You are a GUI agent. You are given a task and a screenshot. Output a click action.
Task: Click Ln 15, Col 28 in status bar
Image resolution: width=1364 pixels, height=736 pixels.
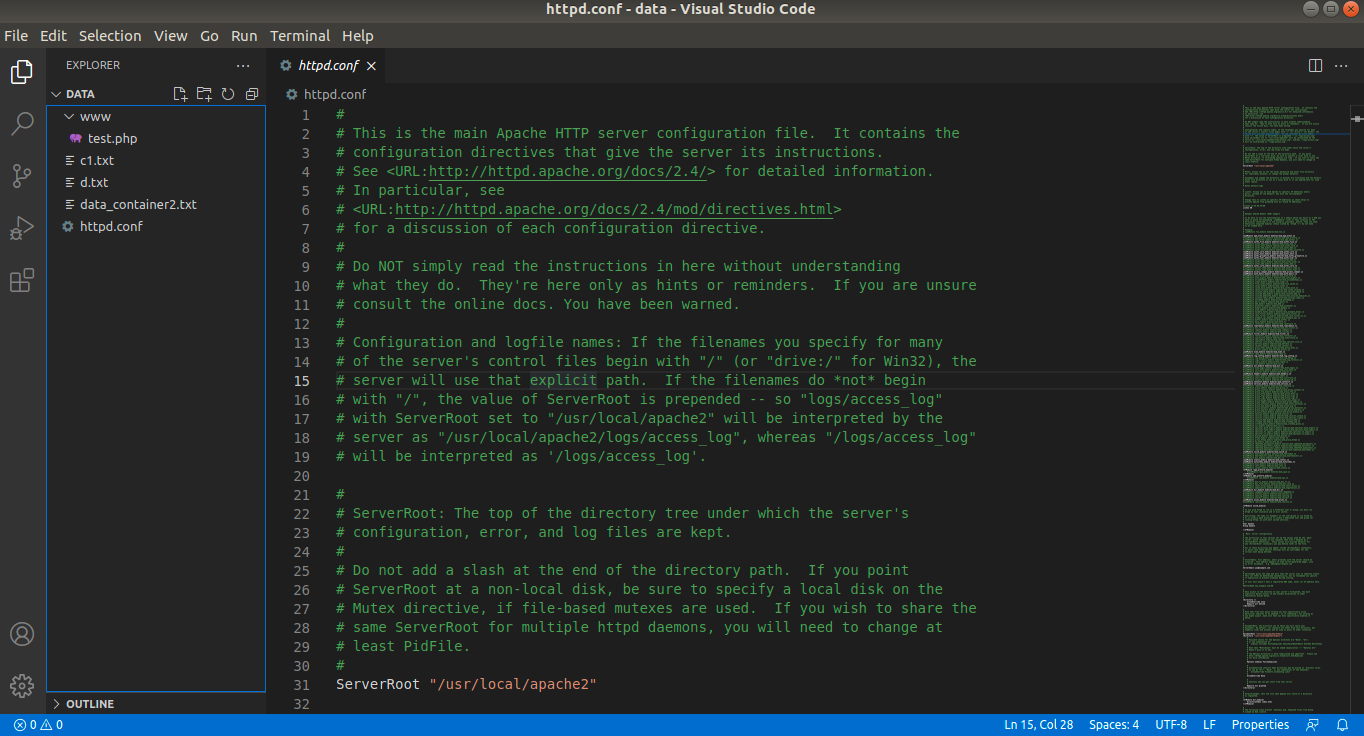coord(1038,725)
